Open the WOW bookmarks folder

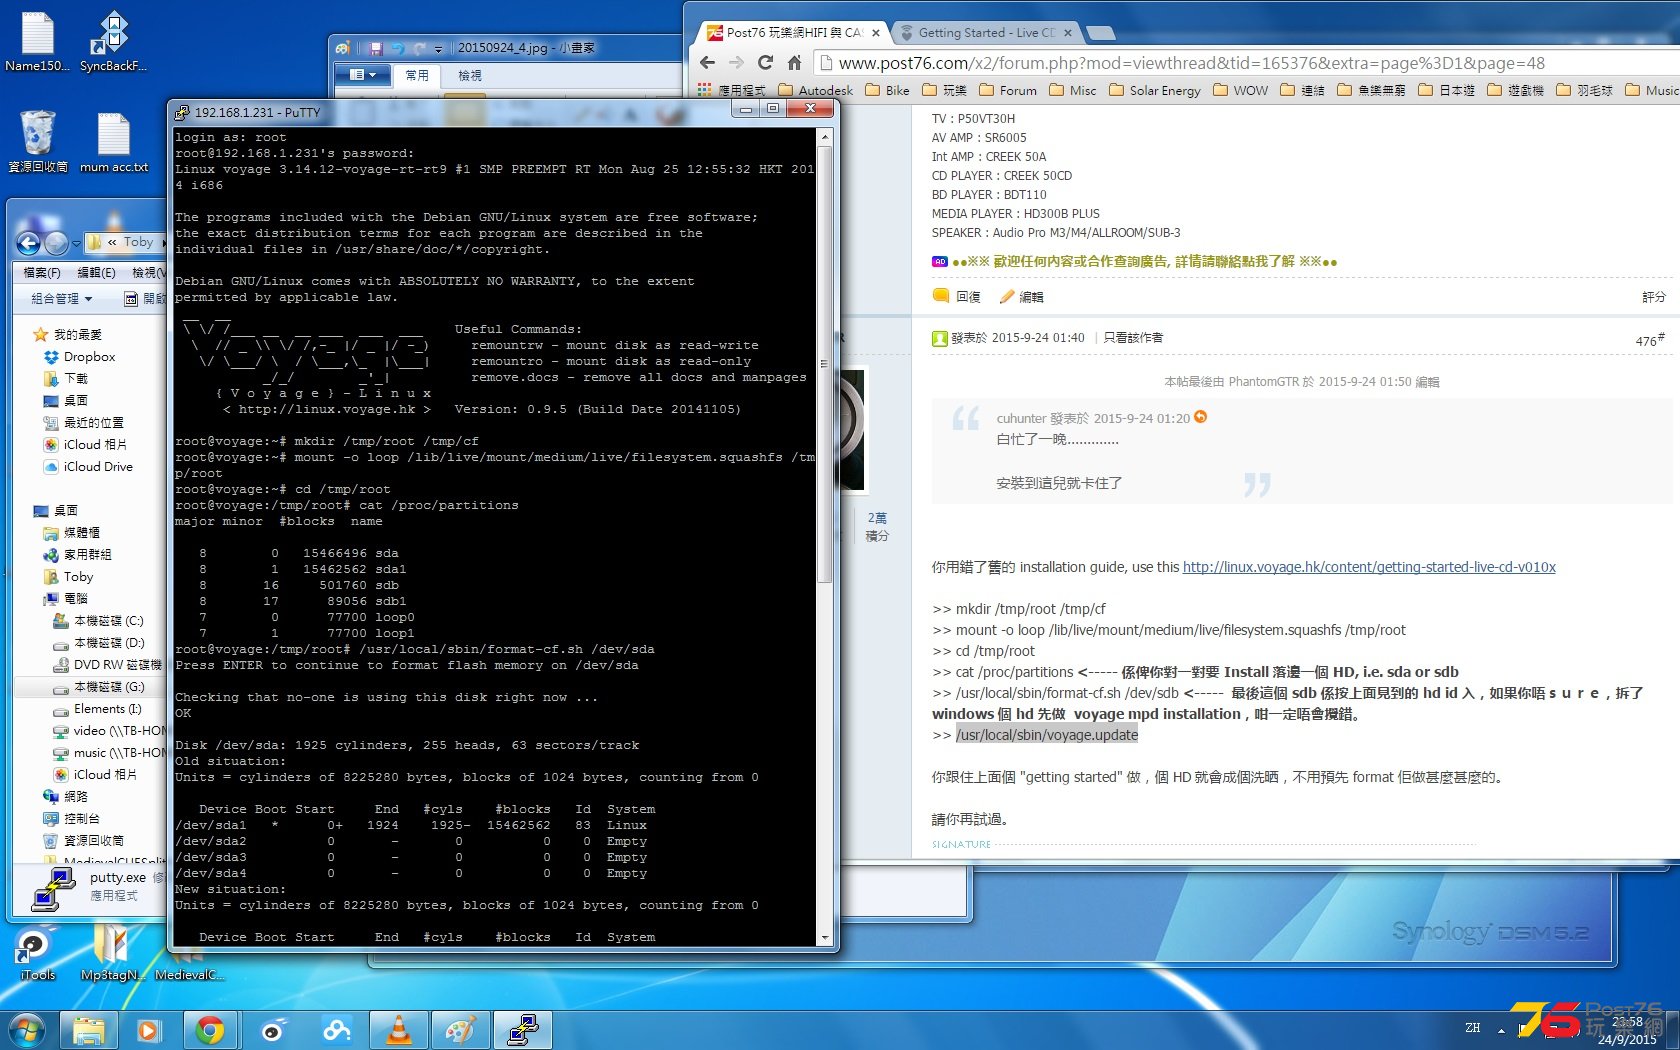pyautogui.click(x=1240, y=90)
